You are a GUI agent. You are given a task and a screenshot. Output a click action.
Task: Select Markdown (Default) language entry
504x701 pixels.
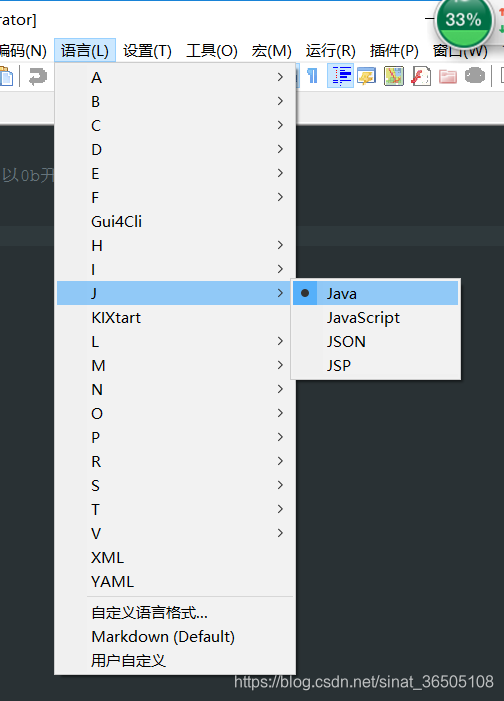[x=175, y=637]
